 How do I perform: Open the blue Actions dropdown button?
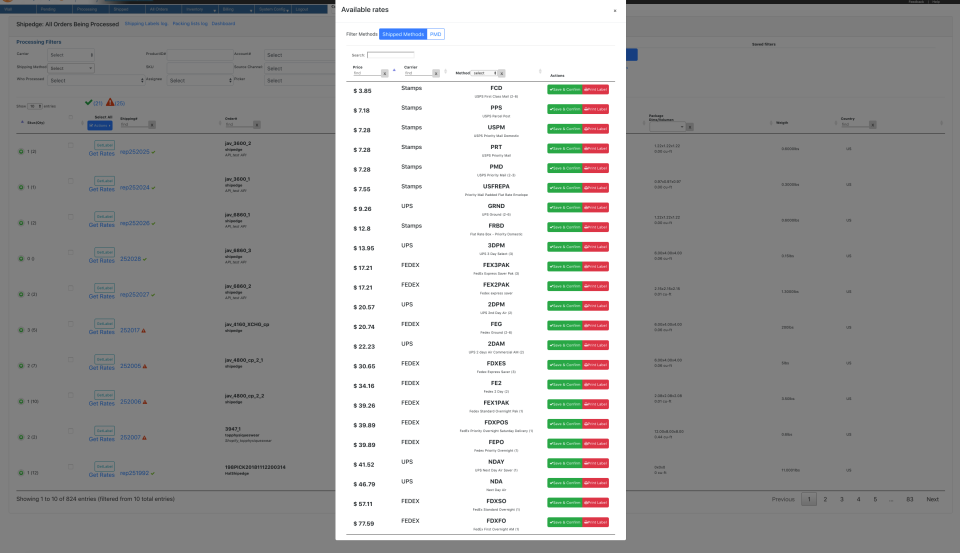coord(100,126)
